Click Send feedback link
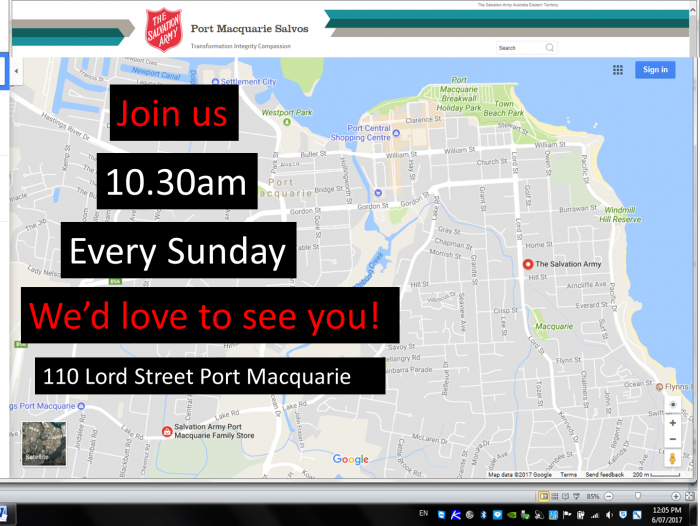 604,475
